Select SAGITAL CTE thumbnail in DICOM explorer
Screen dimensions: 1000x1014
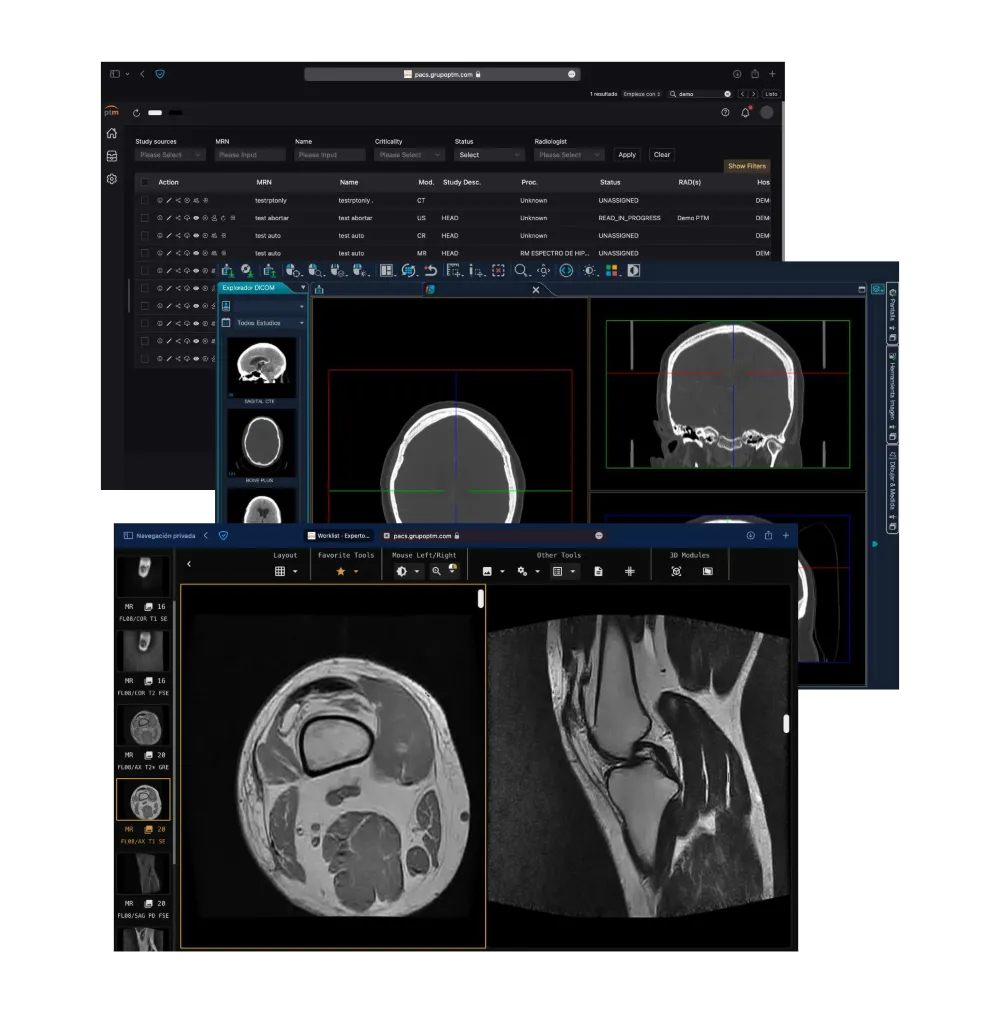click(x=261, y=369)
